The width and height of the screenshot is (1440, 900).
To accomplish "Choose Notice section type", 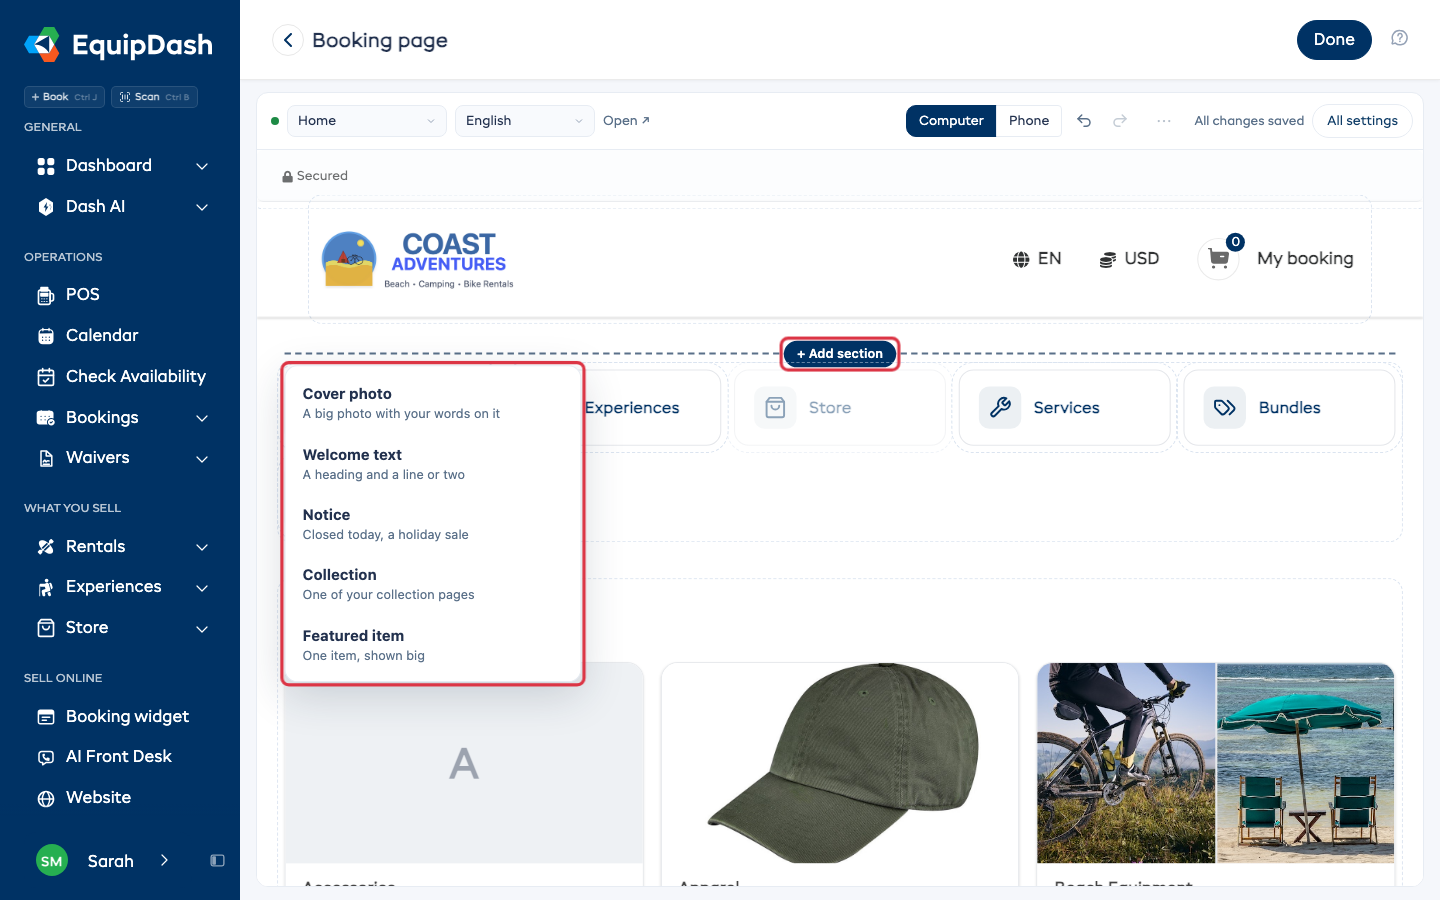I will point(433,524).
